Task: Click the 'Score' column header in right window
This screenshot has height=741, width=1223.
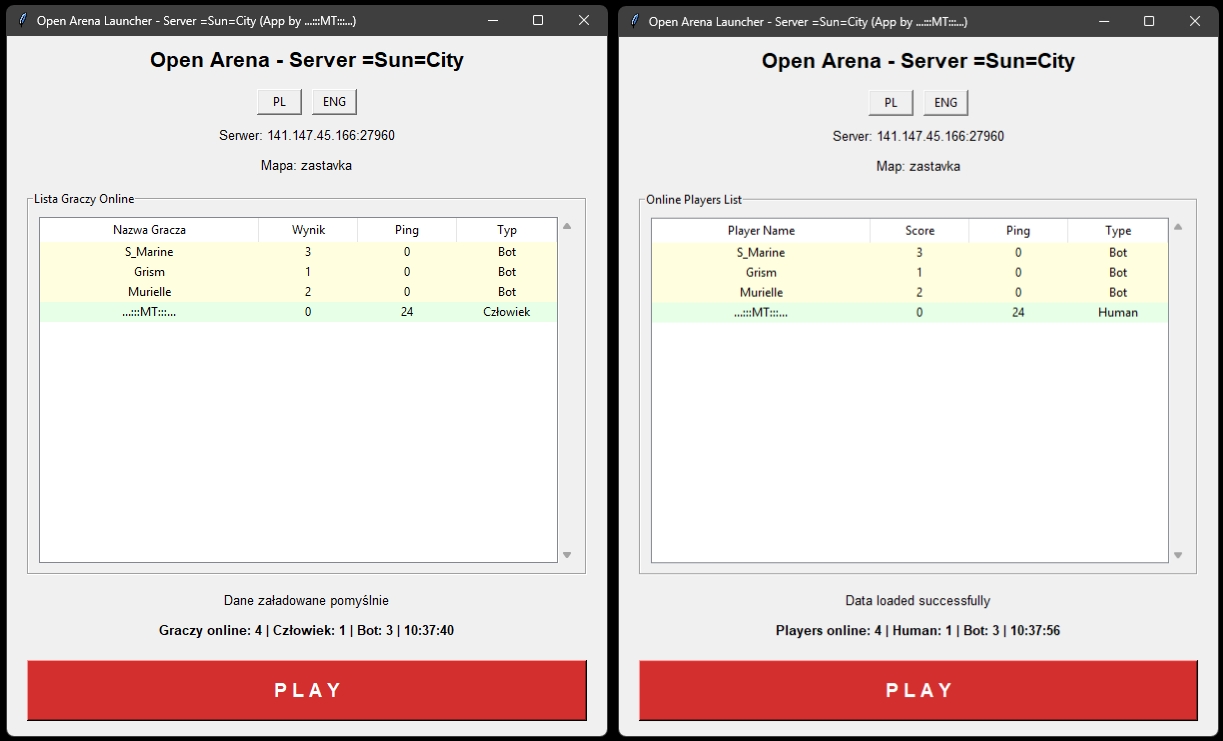Action: tap(919, 231)
